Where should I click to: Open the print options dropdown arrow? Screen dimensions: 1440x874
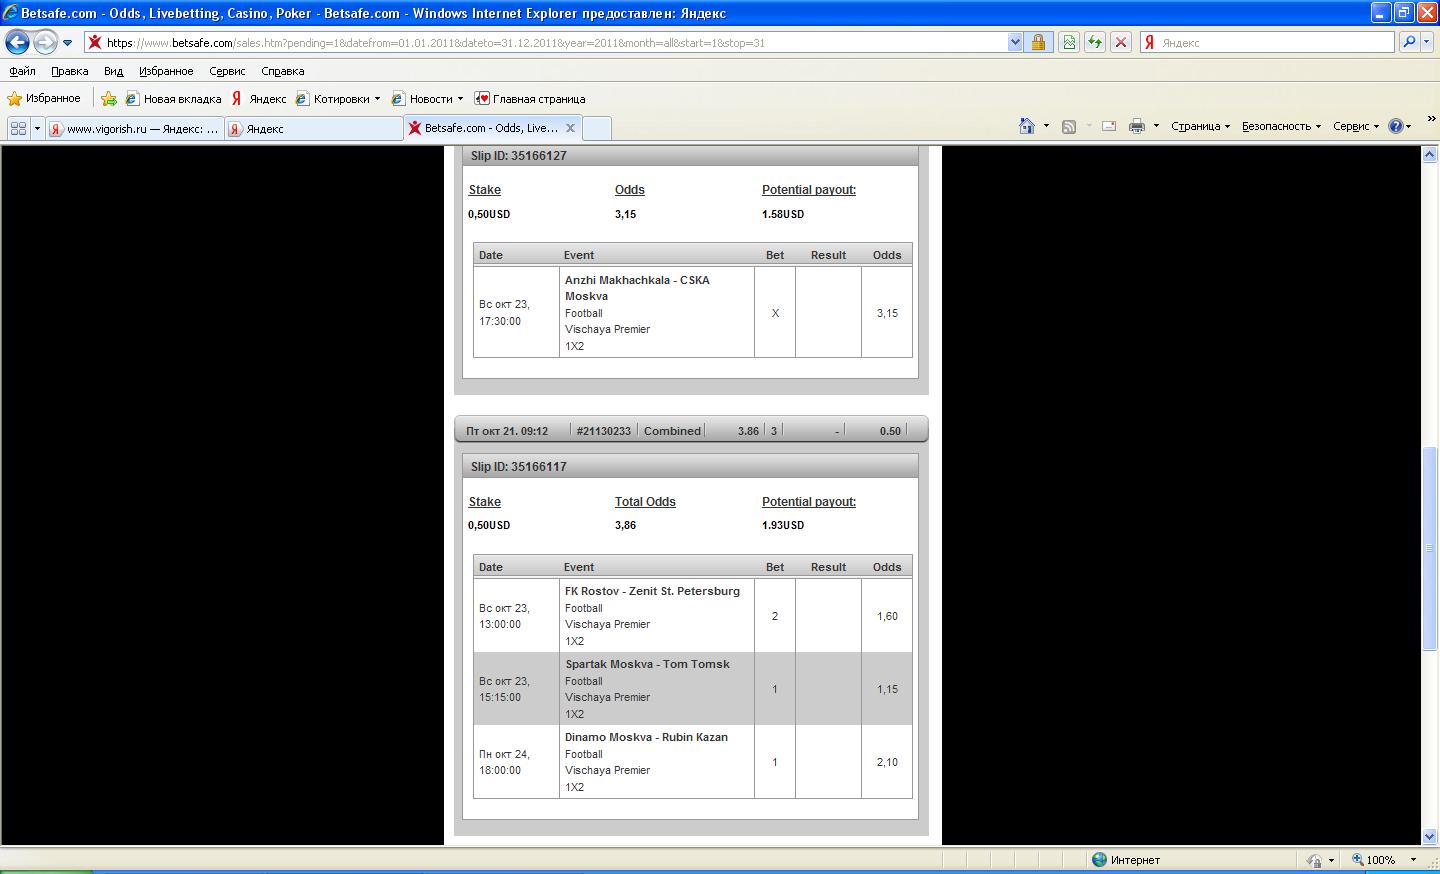pos(1156,126)
